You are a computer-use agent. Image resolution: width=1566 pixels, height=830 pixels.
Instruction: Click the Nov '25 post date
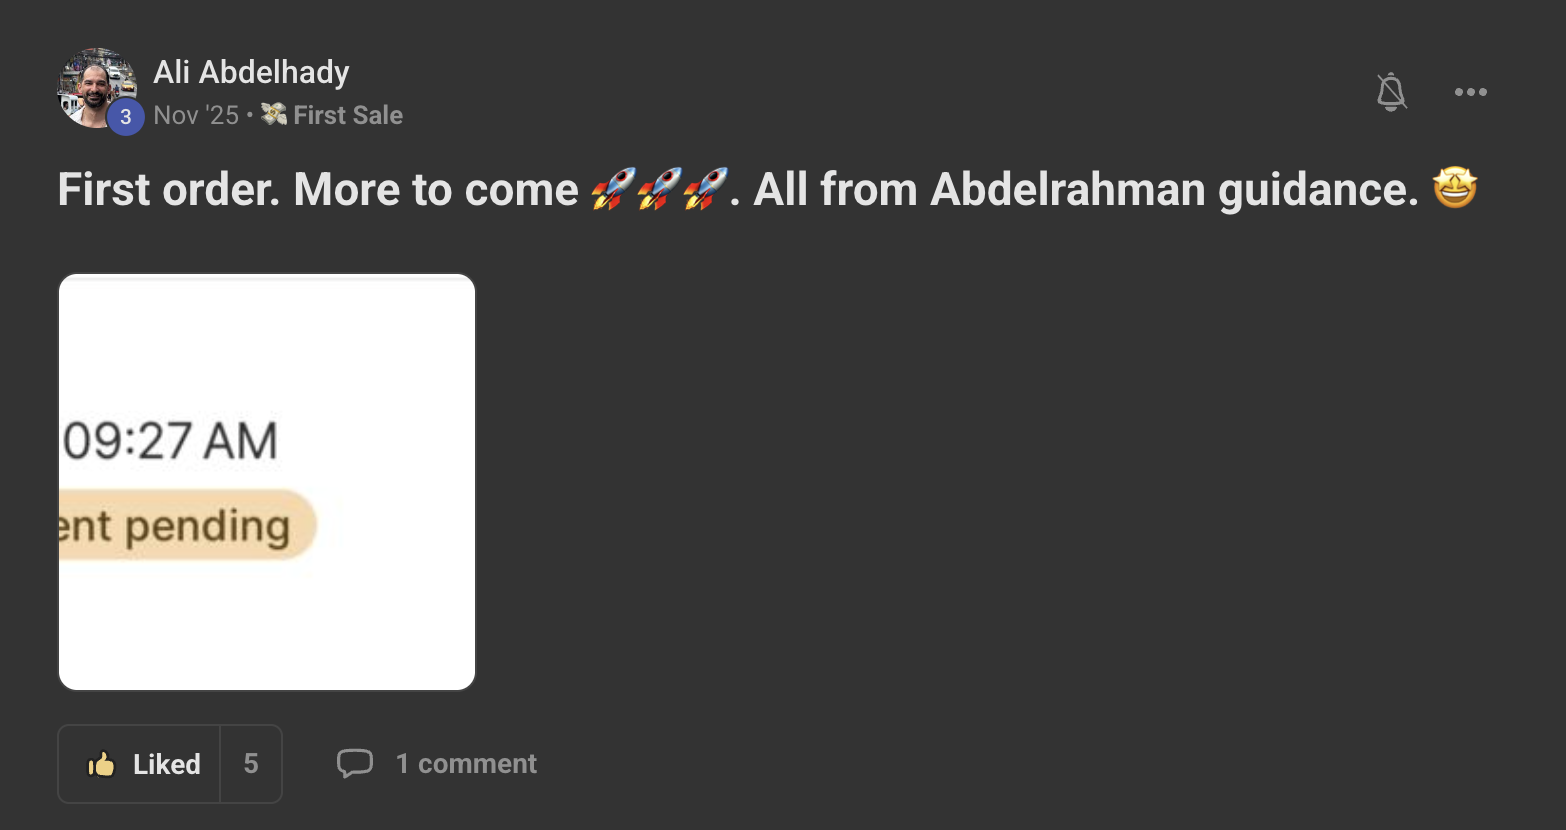click(x=196, y=115)
